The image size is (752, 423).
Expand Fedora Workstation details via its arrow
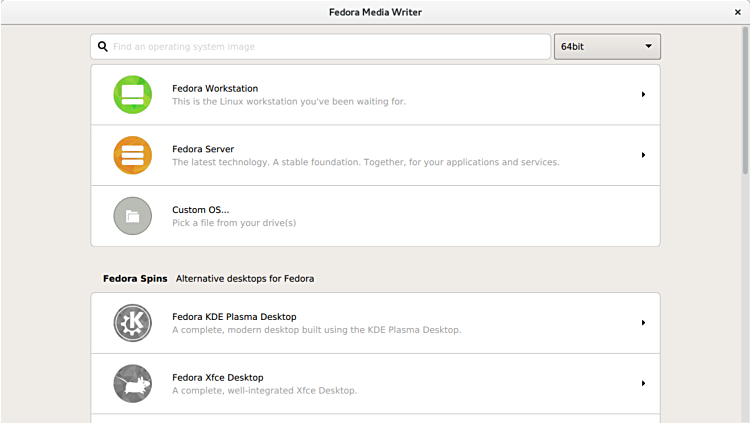643,95
